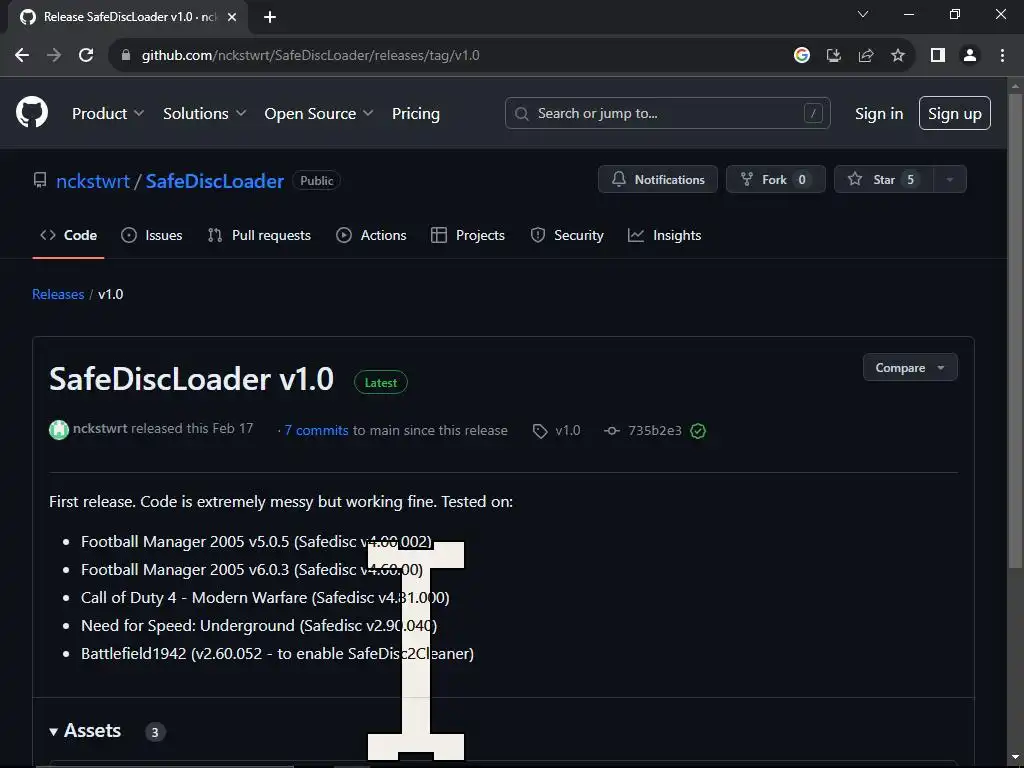Open the tab search chevron
The width and height of the screenshot is (1024, 768).
tap(863, 14)
